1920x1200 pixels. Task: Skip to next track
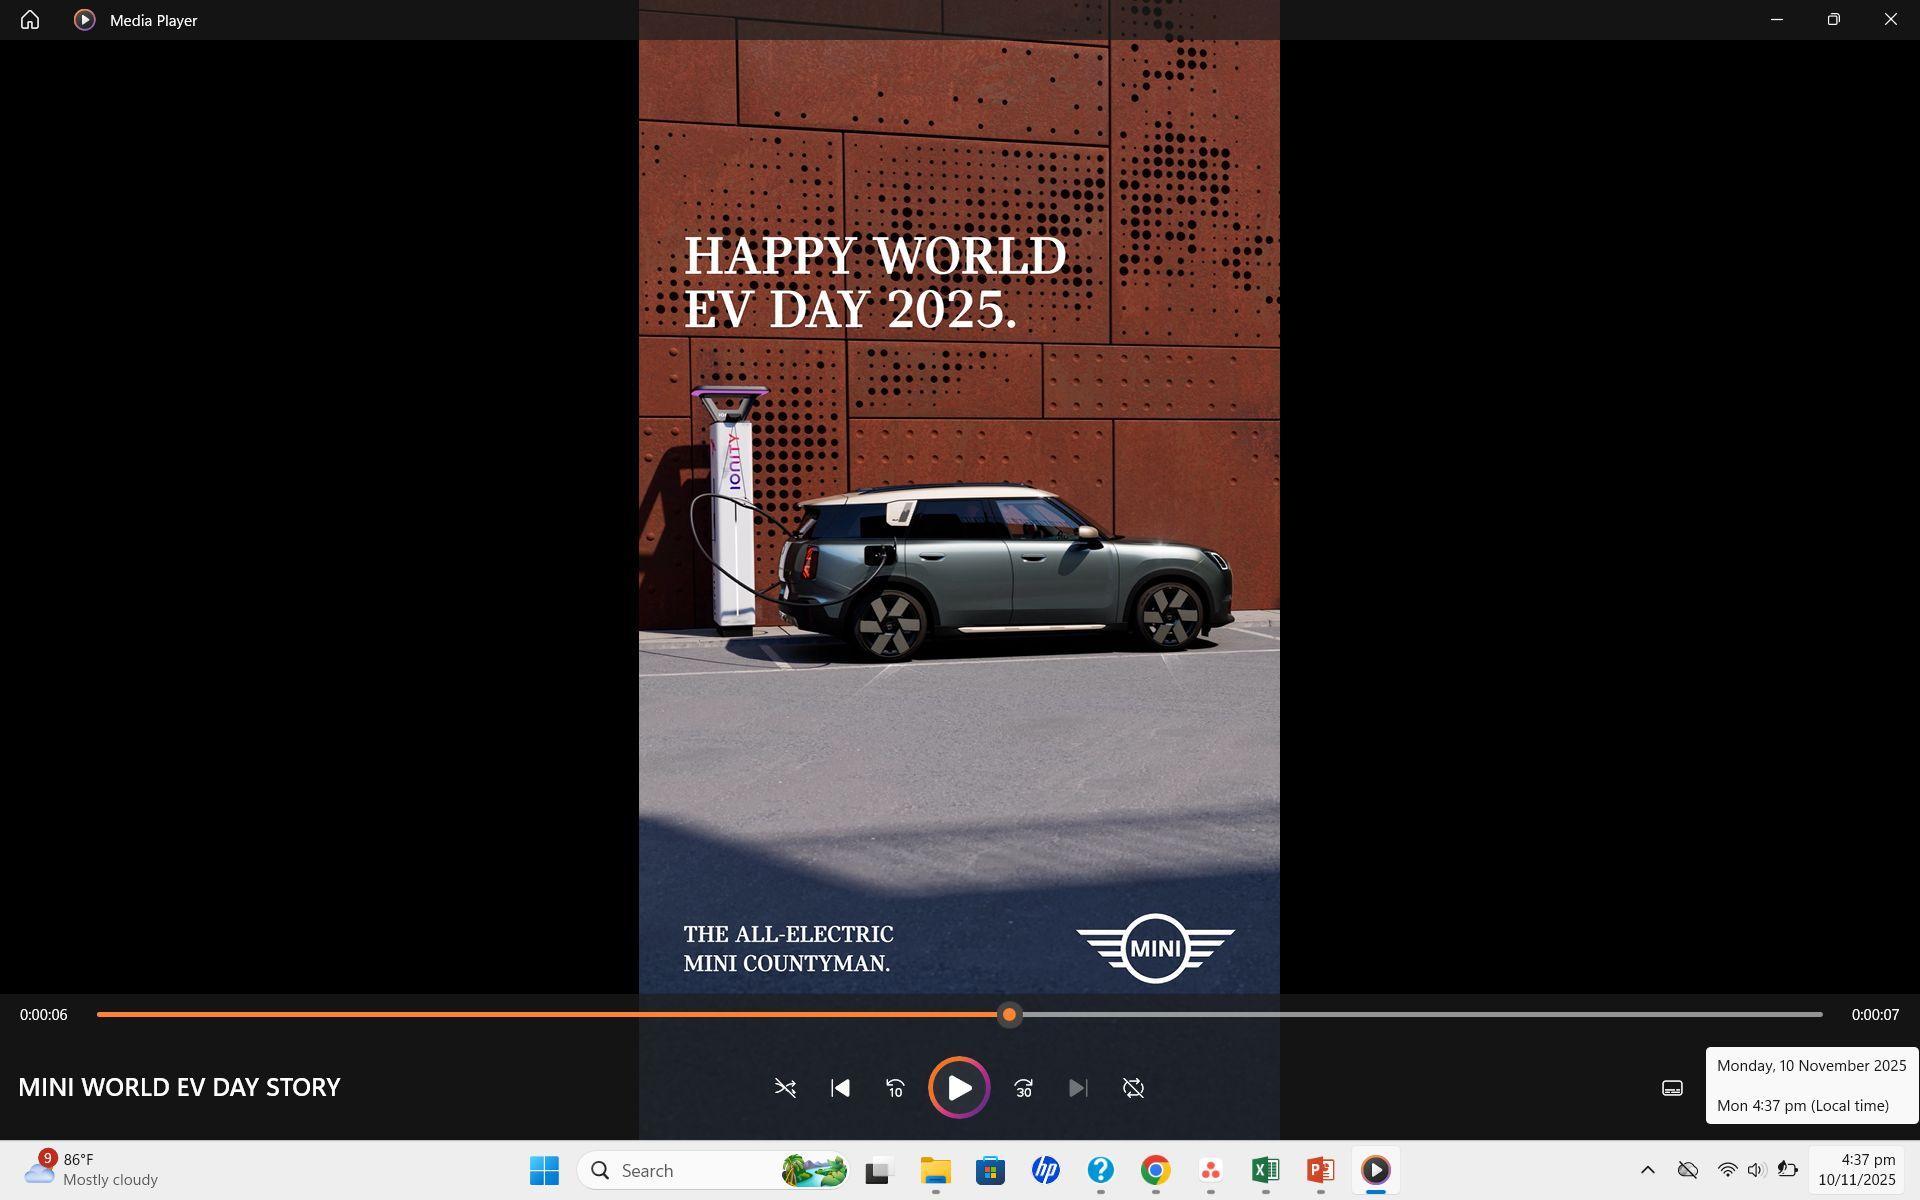pyautogui.click(x=1078, y=1088)
